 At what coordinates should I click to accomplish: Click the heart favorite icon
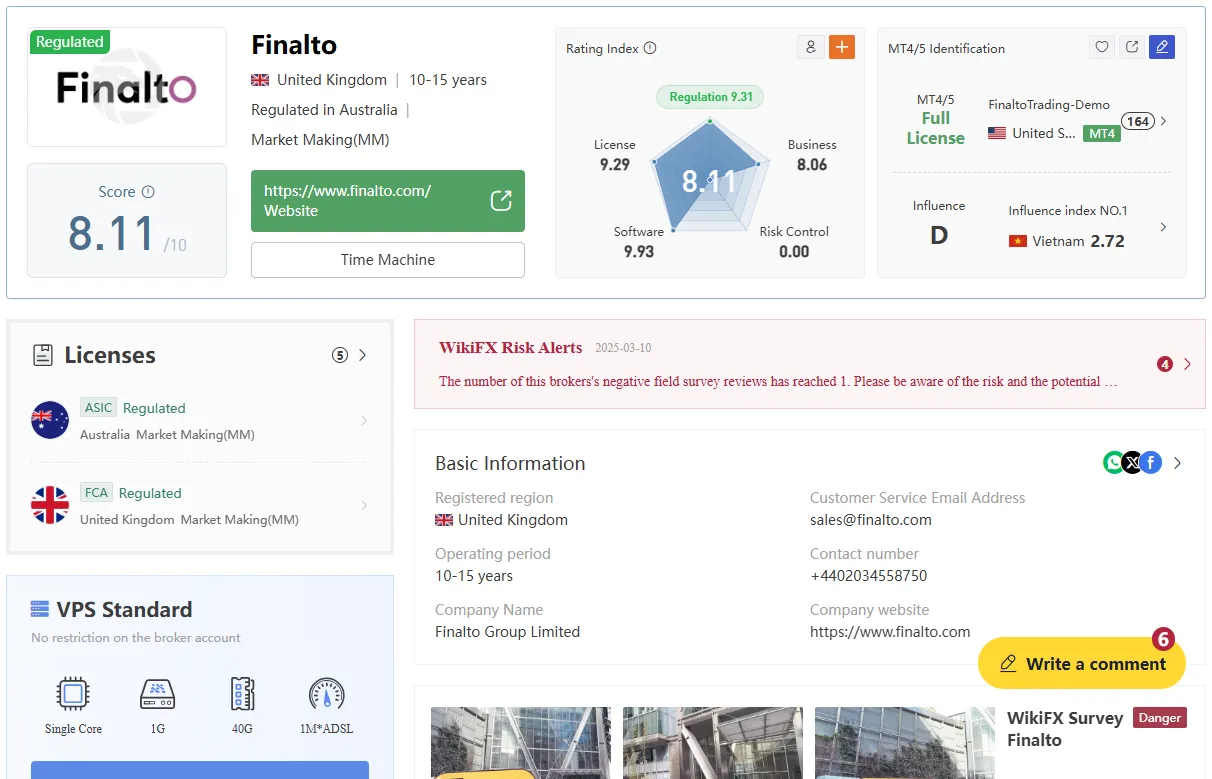[1102, 47]
